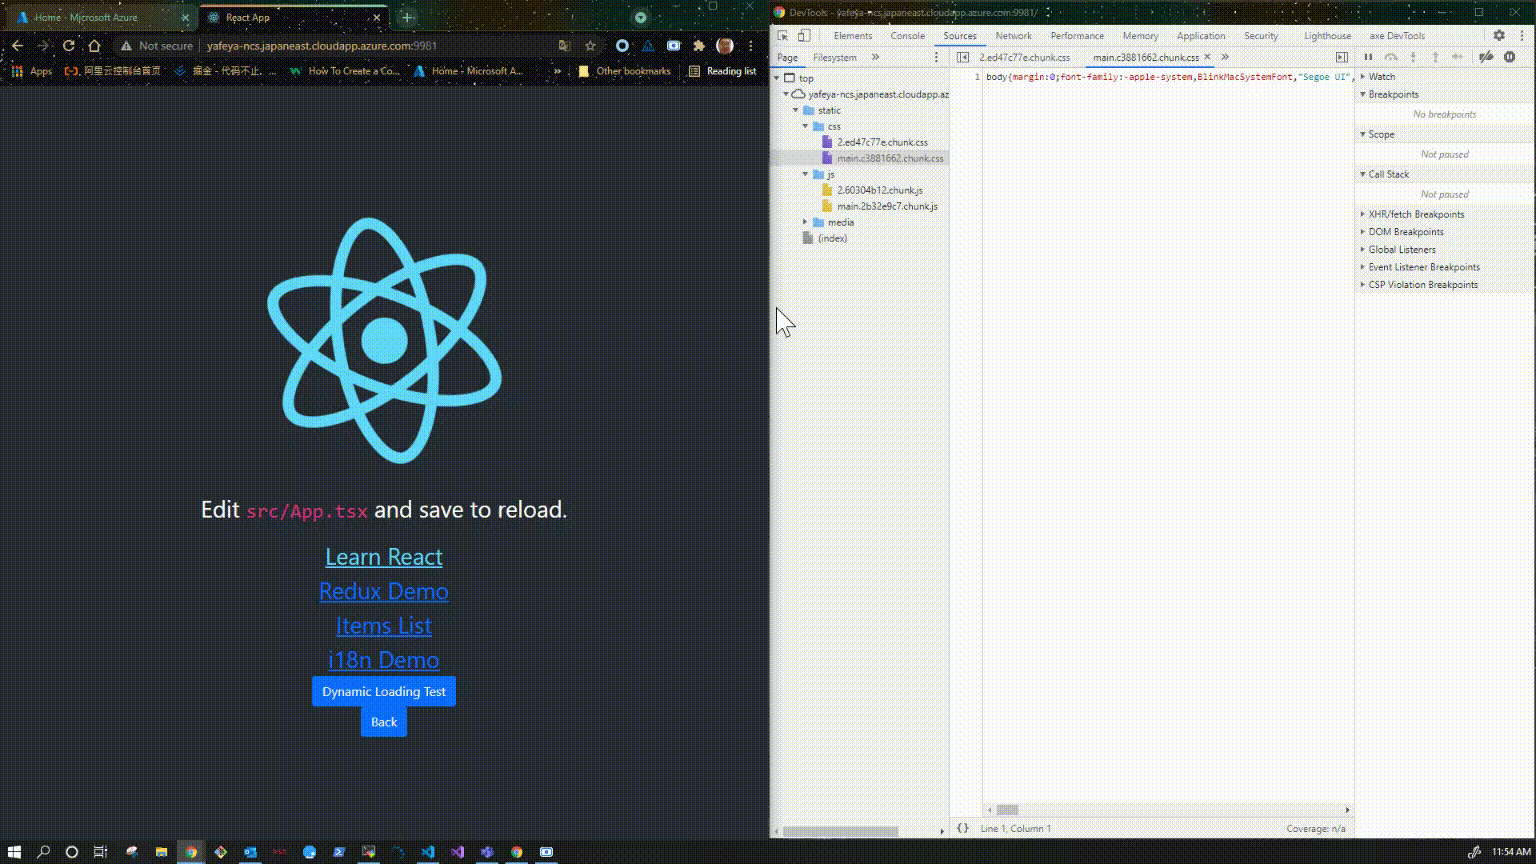The height and width of the screenshot is (864, 1536).
Task: Switch to the Elements tab
Action: point(853,36)
